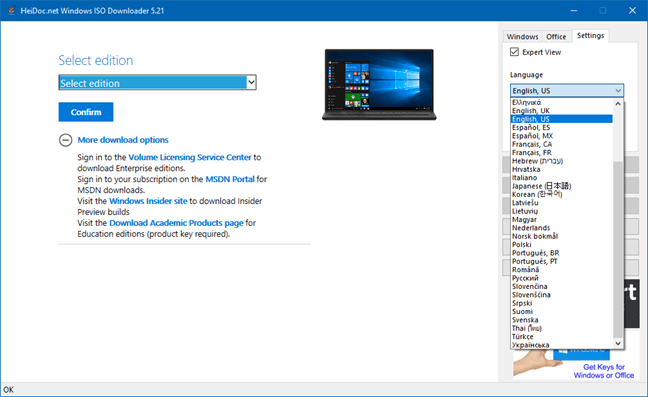Viewport: 648px width, 397px height.
Task: Click the More download options link
Action: (x=123, y=140)
